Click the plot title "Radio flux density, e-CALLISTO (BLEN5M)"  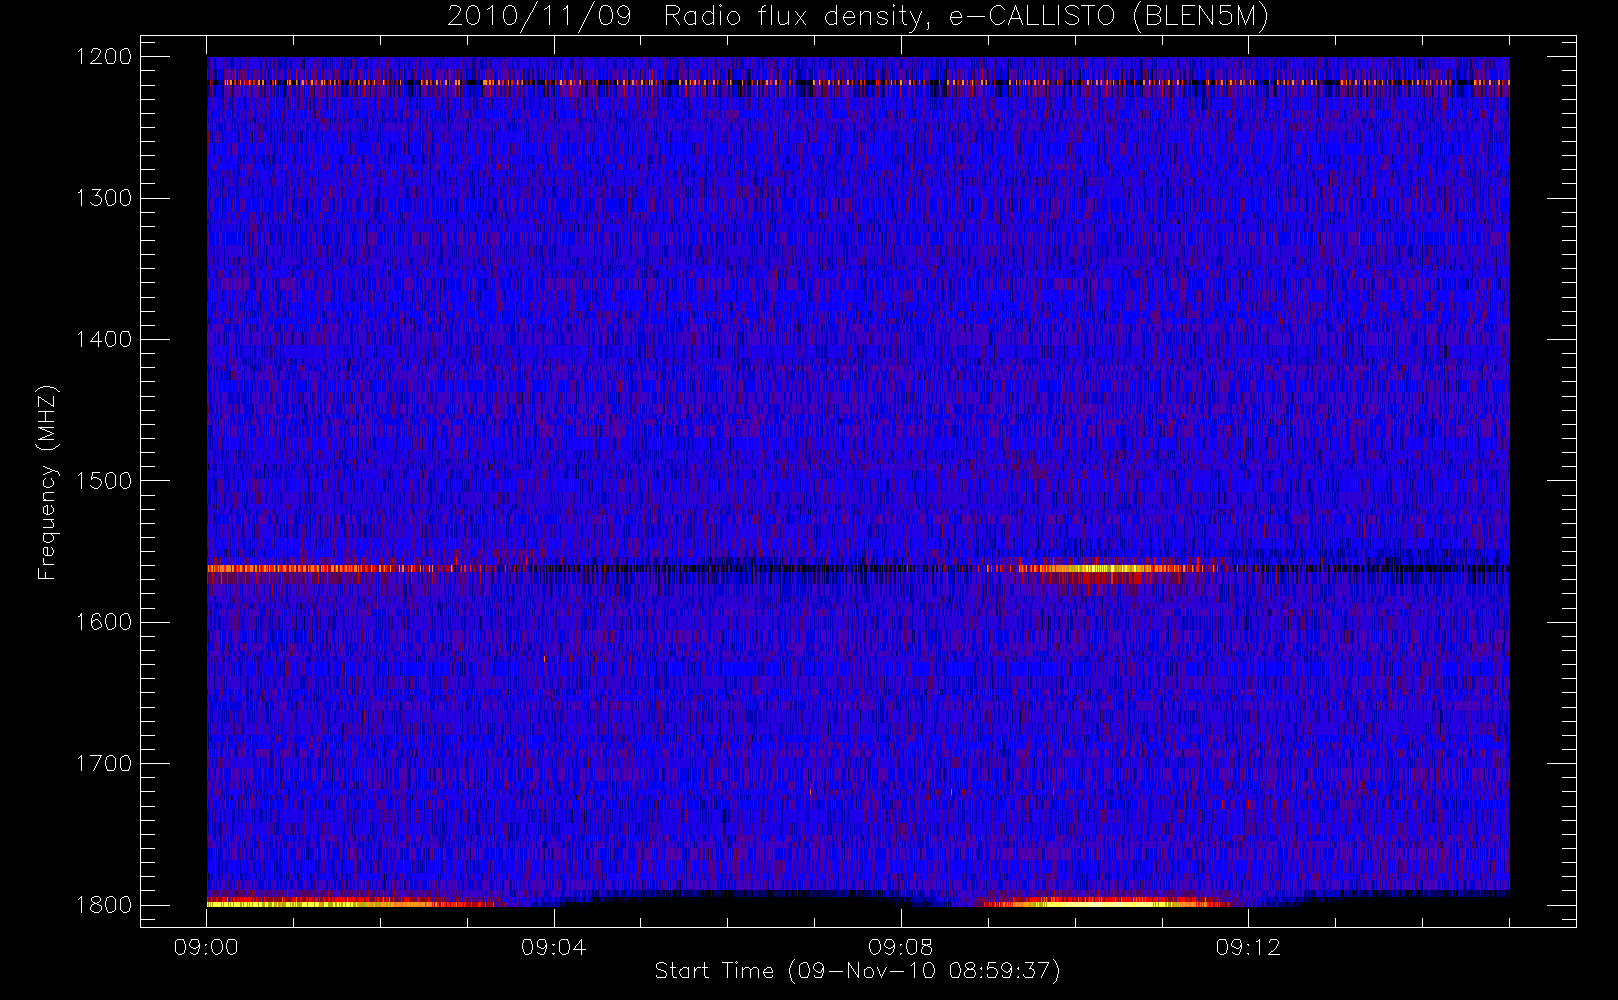point(966,17)
